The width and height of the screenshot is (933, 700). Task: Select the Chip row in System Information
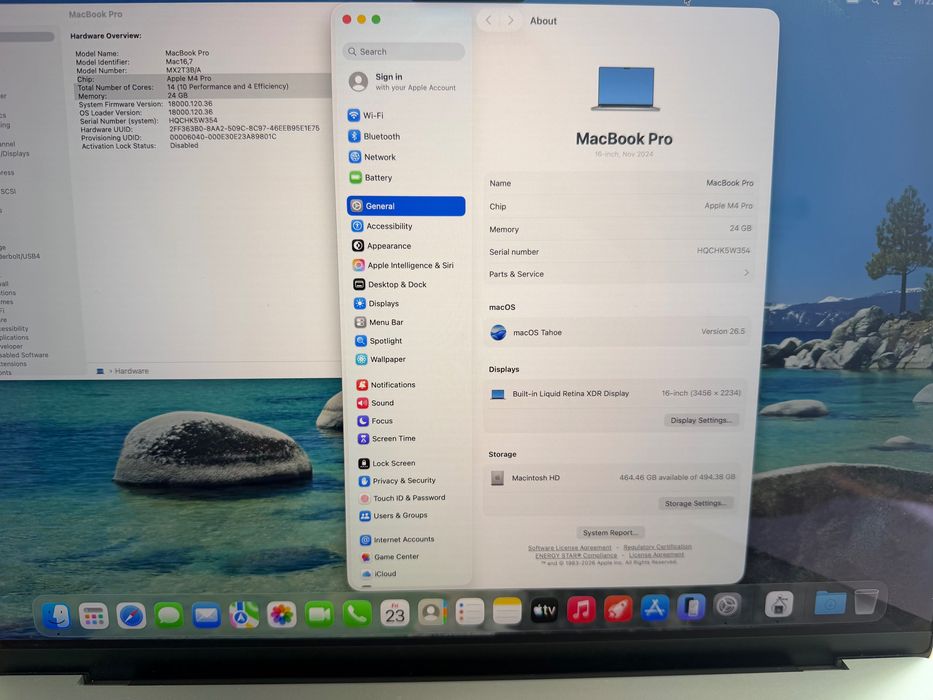[202, 79]
